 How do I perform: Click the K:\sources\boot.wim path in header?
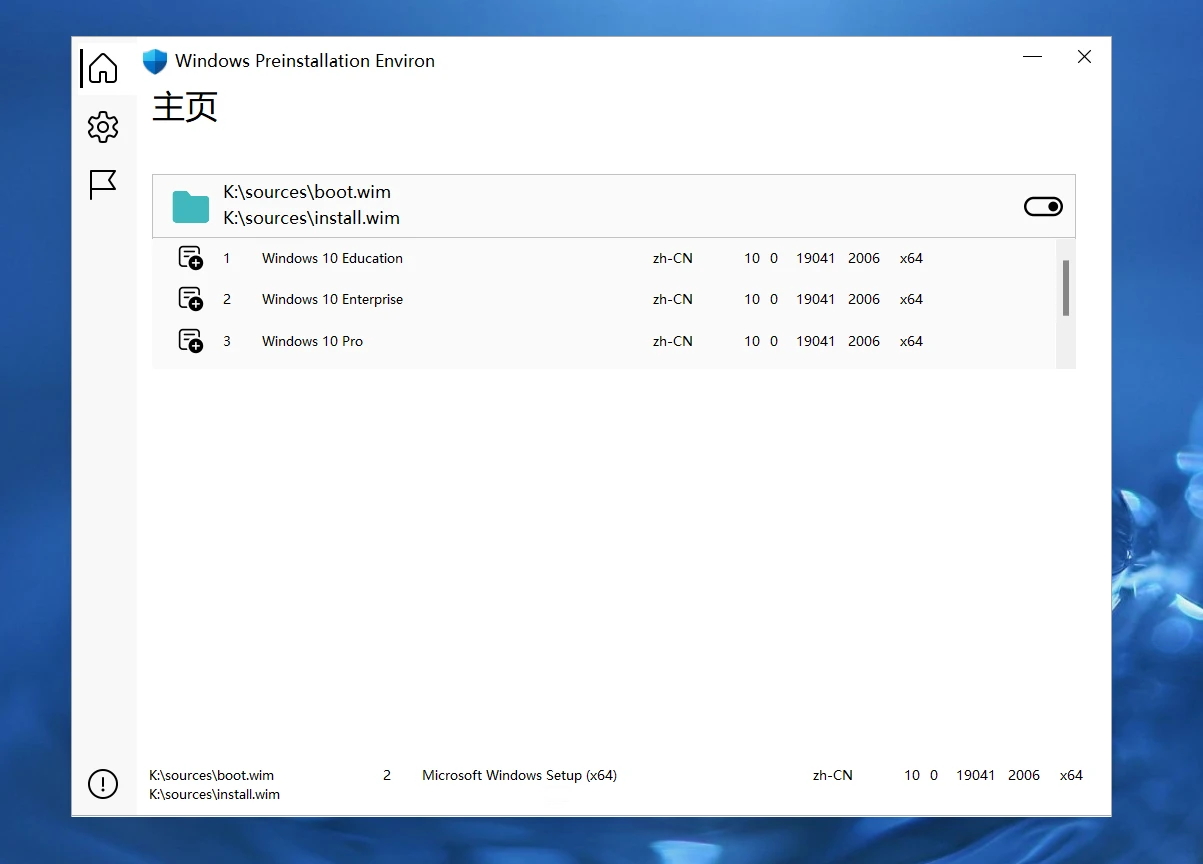(x=307, y=192)
